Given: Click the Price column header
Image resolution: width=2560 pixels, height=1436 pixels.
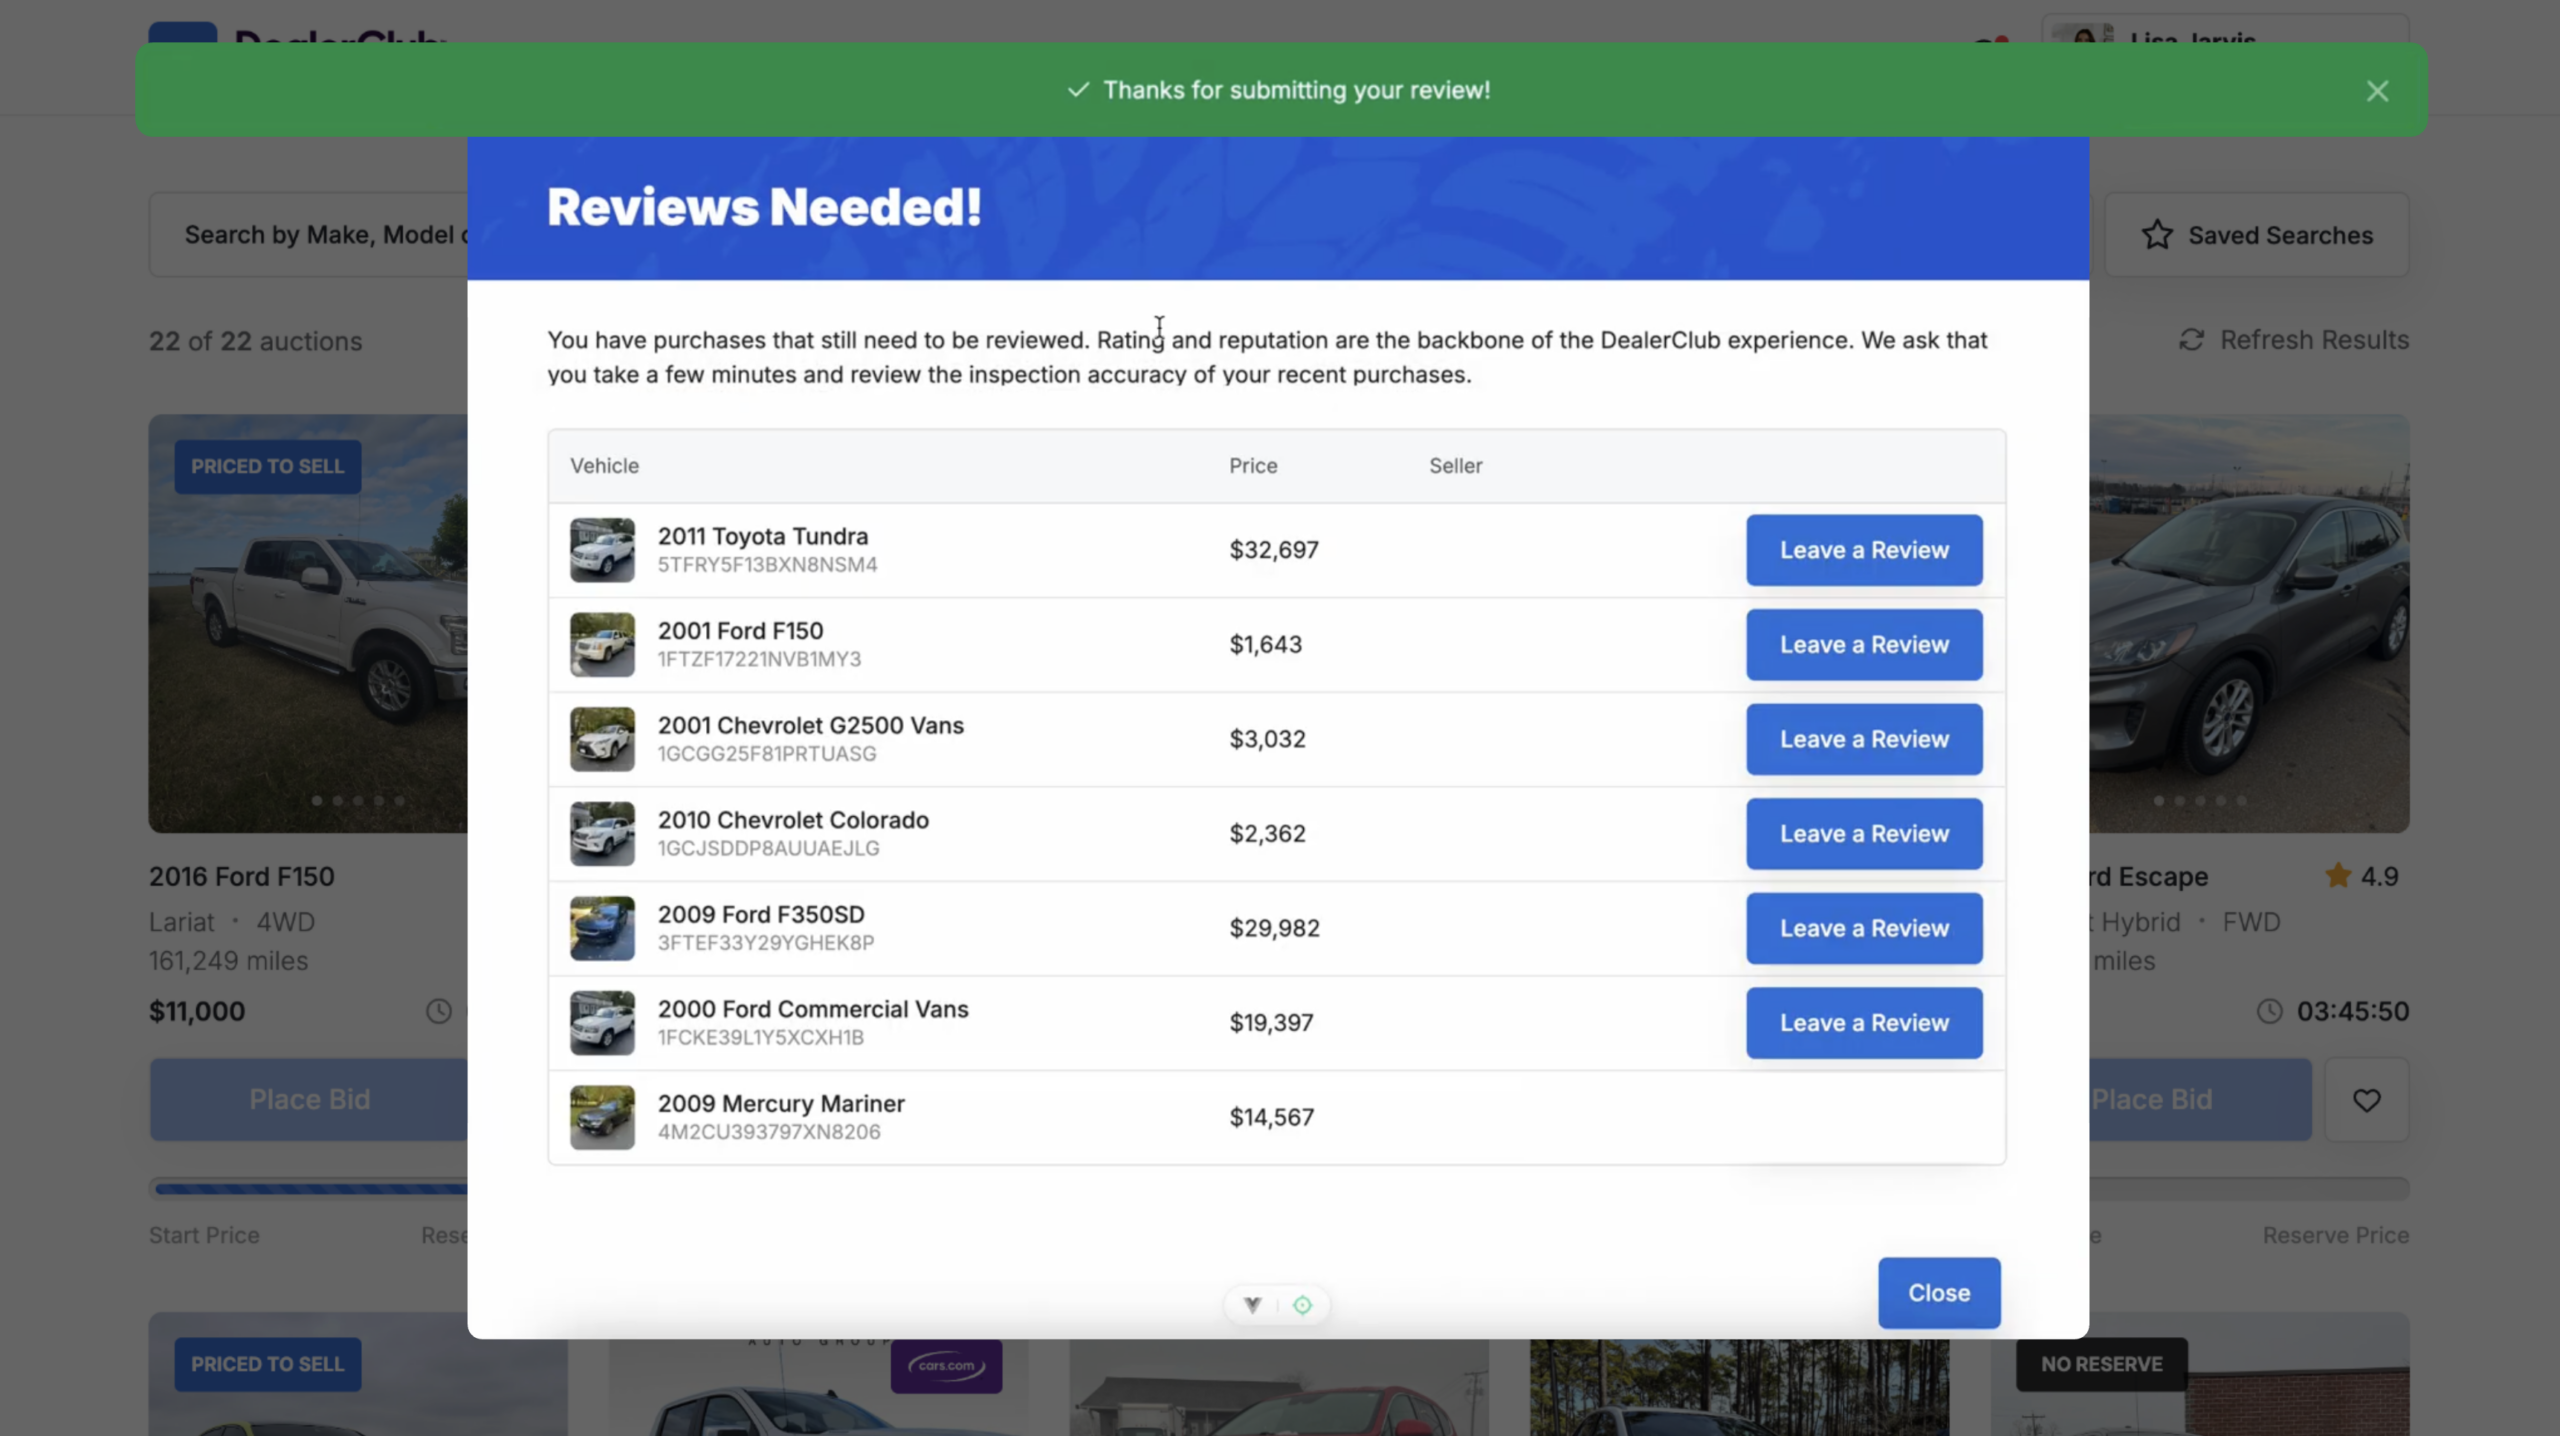Looking at the screenshot, I should click(1253, 466).
